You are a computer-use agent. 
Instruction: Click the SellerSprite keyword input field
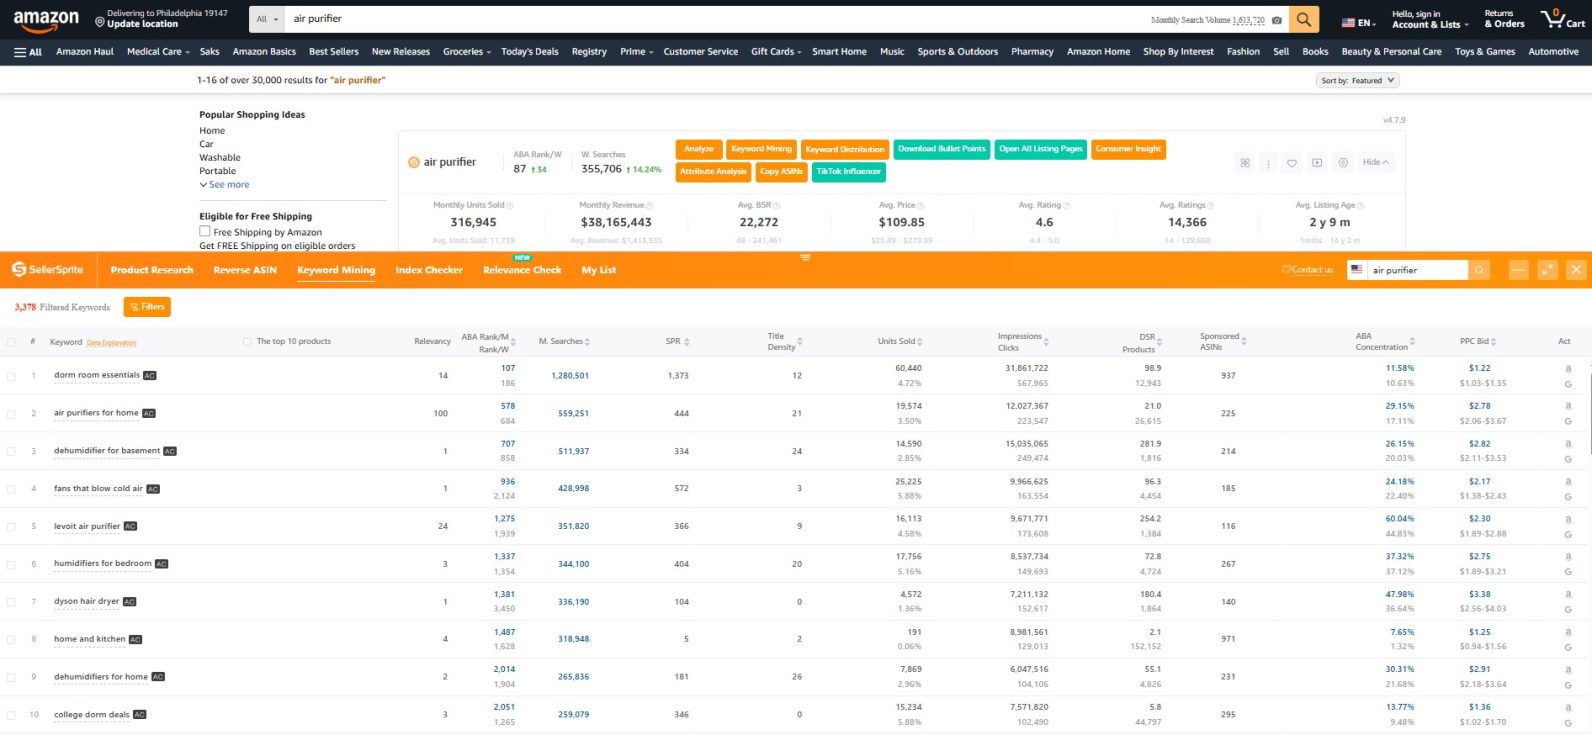(1418, 270)
